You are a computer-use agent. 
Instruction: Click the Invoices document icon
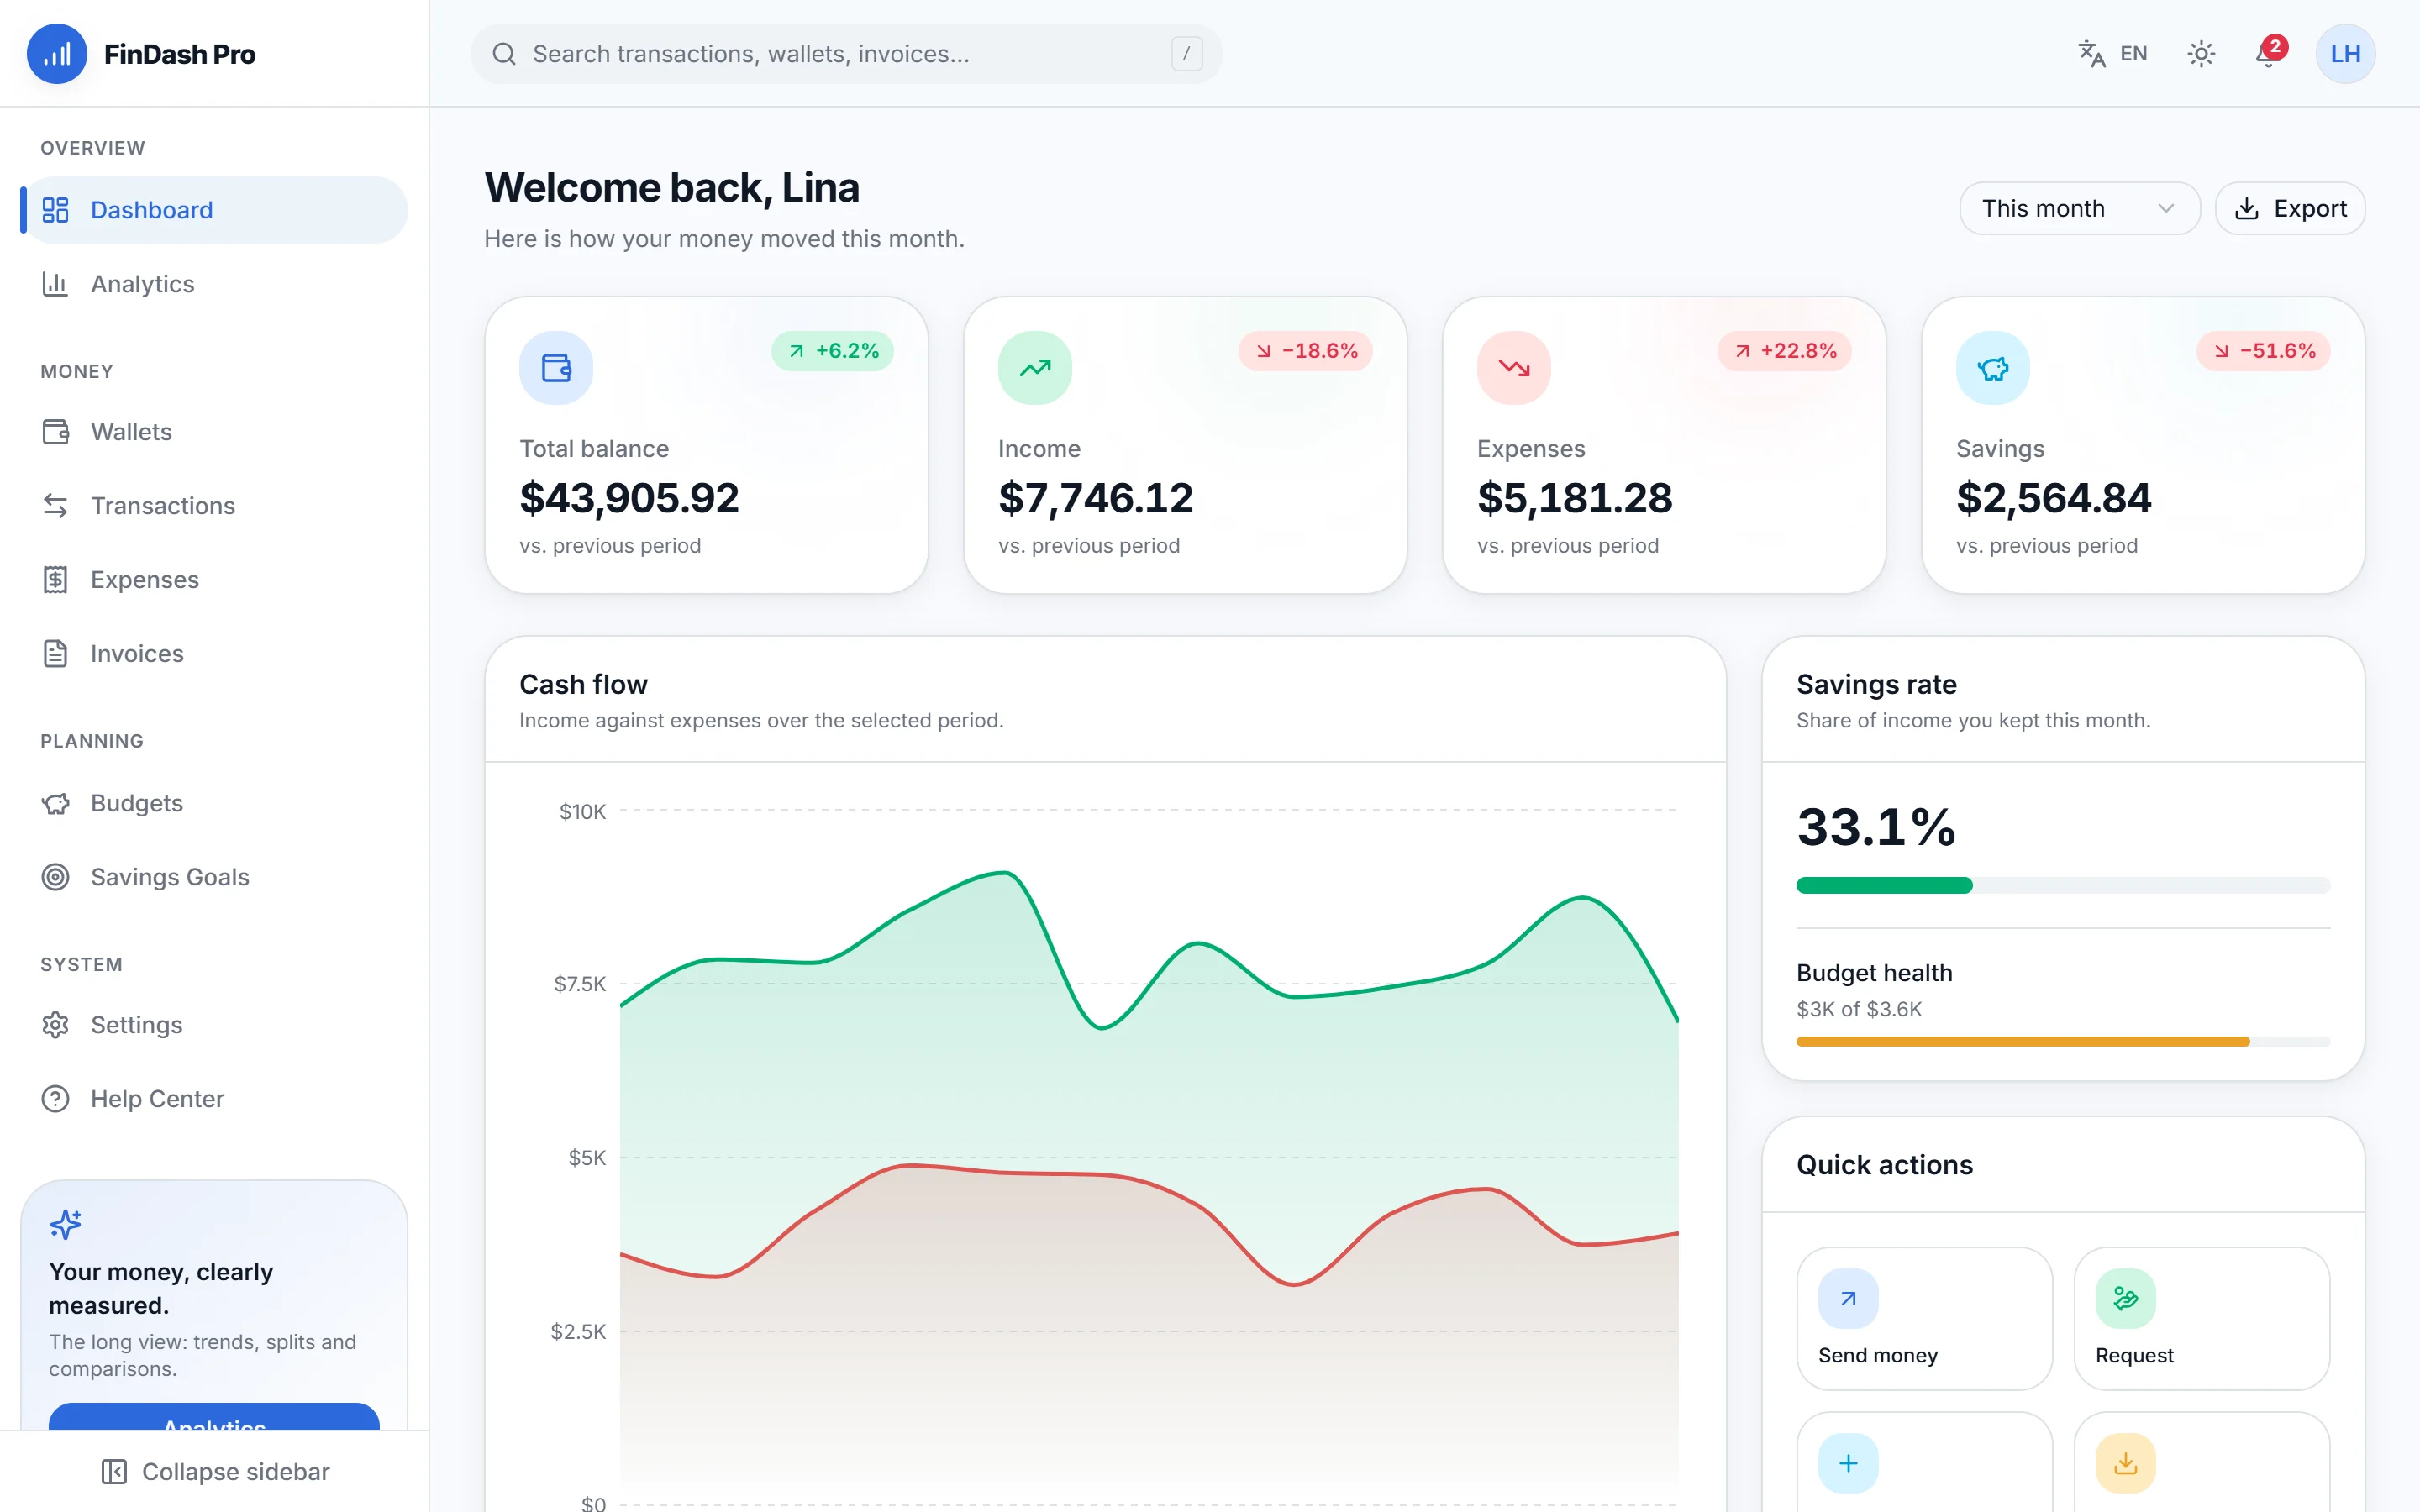point(56,654)
